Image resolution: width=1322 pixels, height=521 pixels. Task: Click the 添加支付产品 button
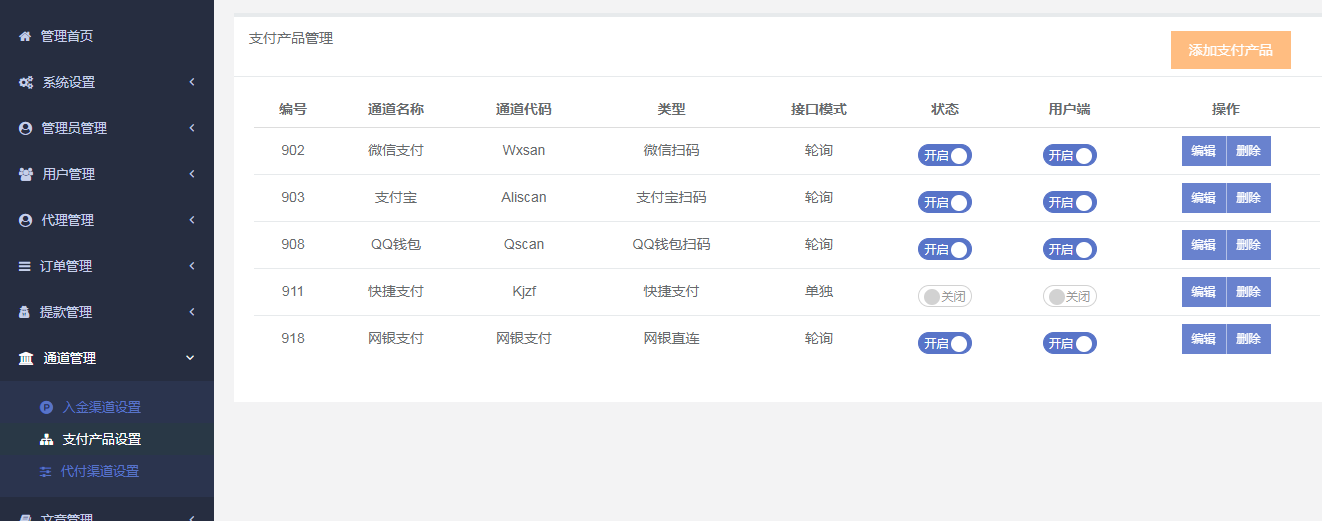click(x=1230, y=50)
